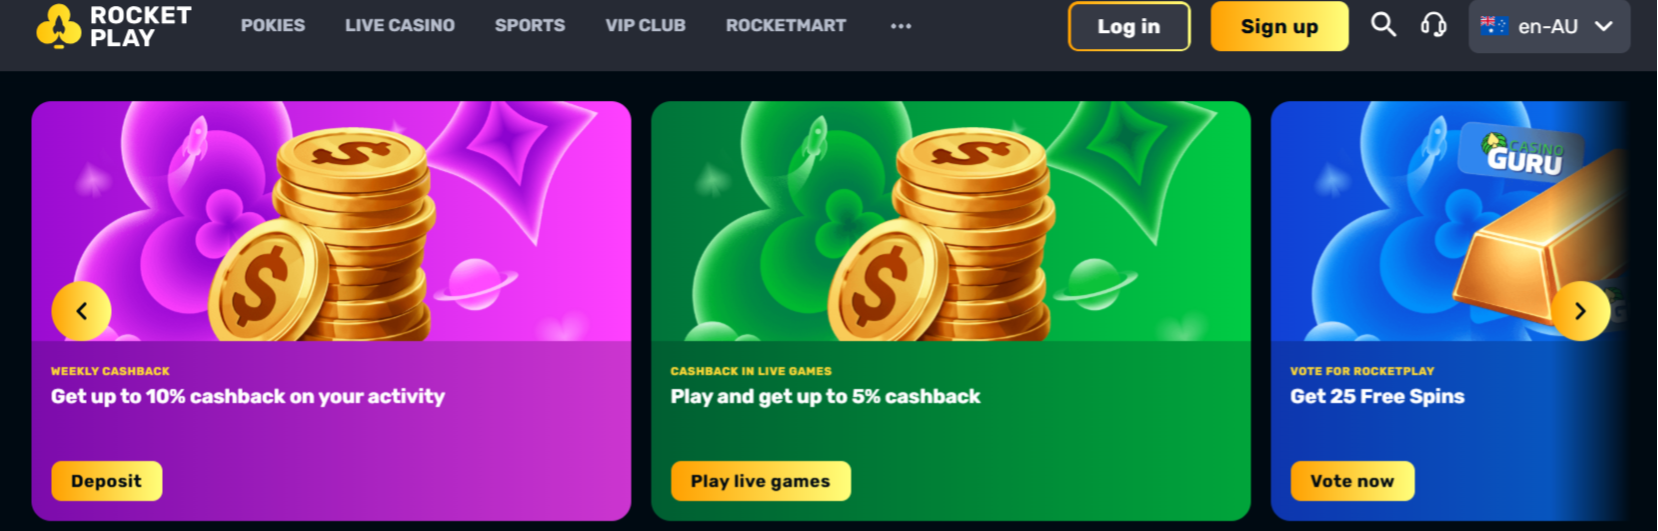Image resolution: width=1658 pixels, height=531 pixels.
Task: Visit the RocketMart menu item
Action: (786, 25)
